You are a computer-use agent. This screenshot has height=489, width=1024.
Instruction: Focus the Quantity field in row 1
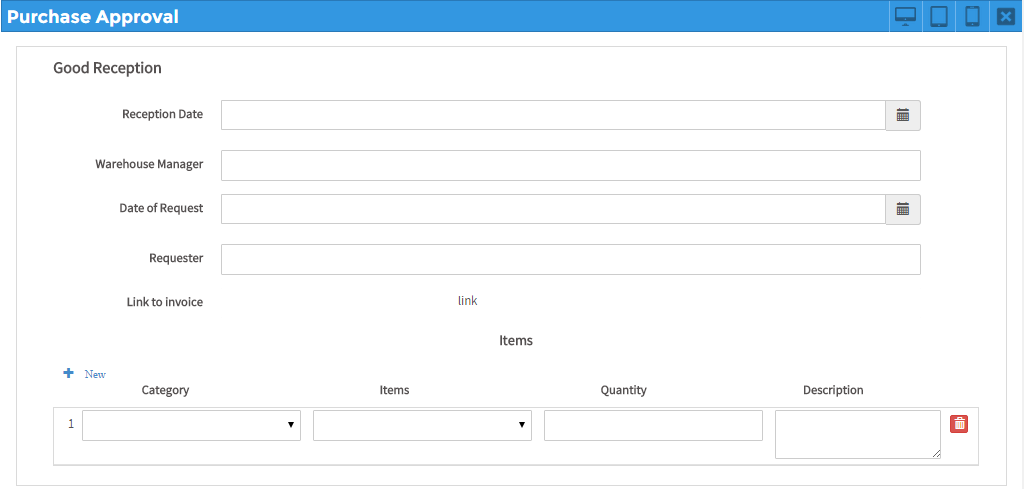coord(653,425)
